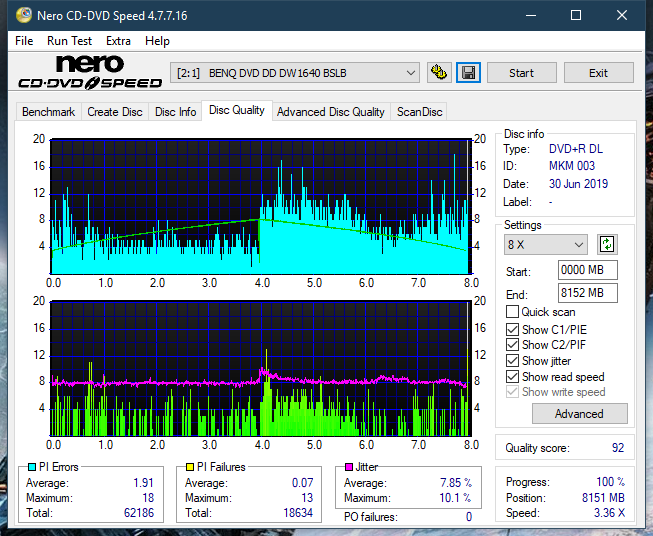Click the PI Errors graph area

click(260, 206)
